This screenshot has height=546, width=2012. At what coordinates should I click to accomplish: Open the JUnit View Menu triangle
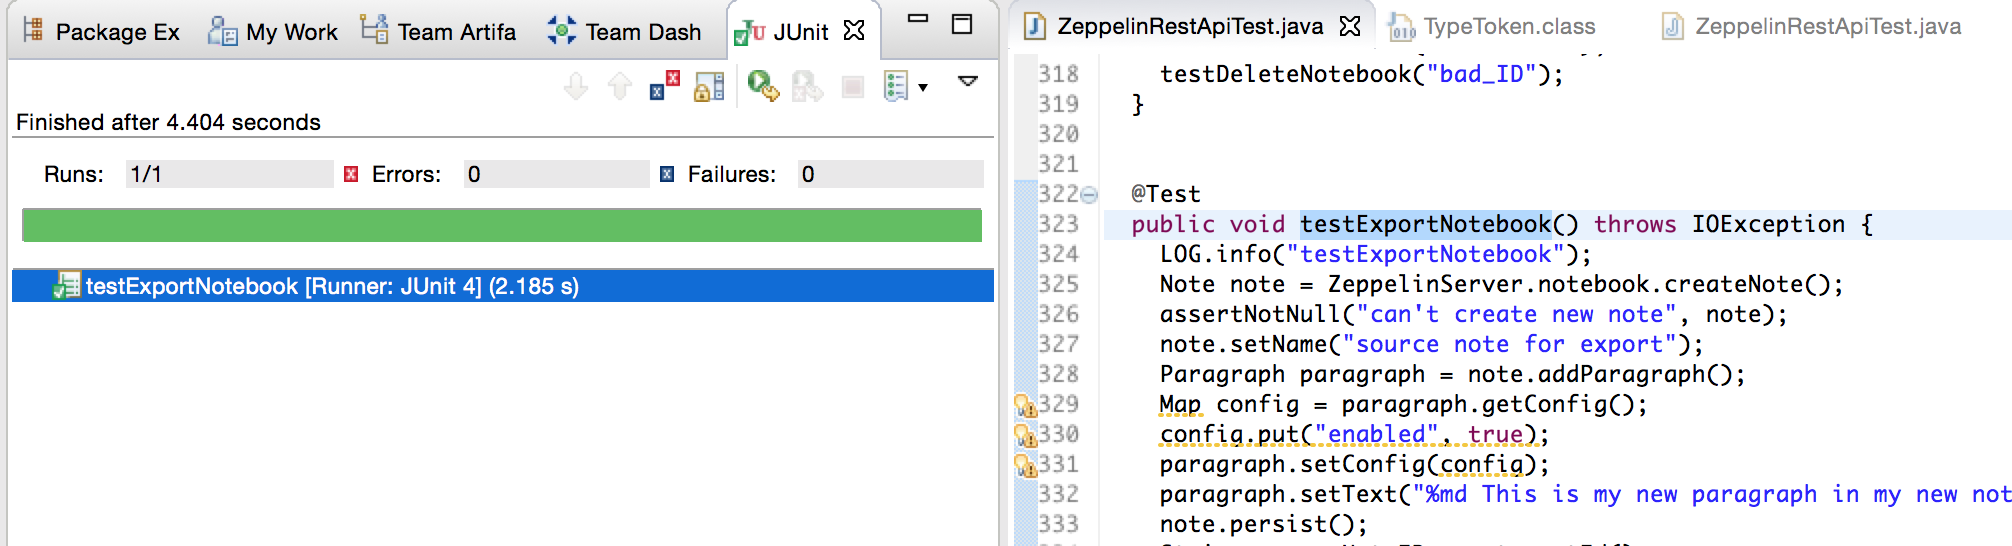pos(967,81)
